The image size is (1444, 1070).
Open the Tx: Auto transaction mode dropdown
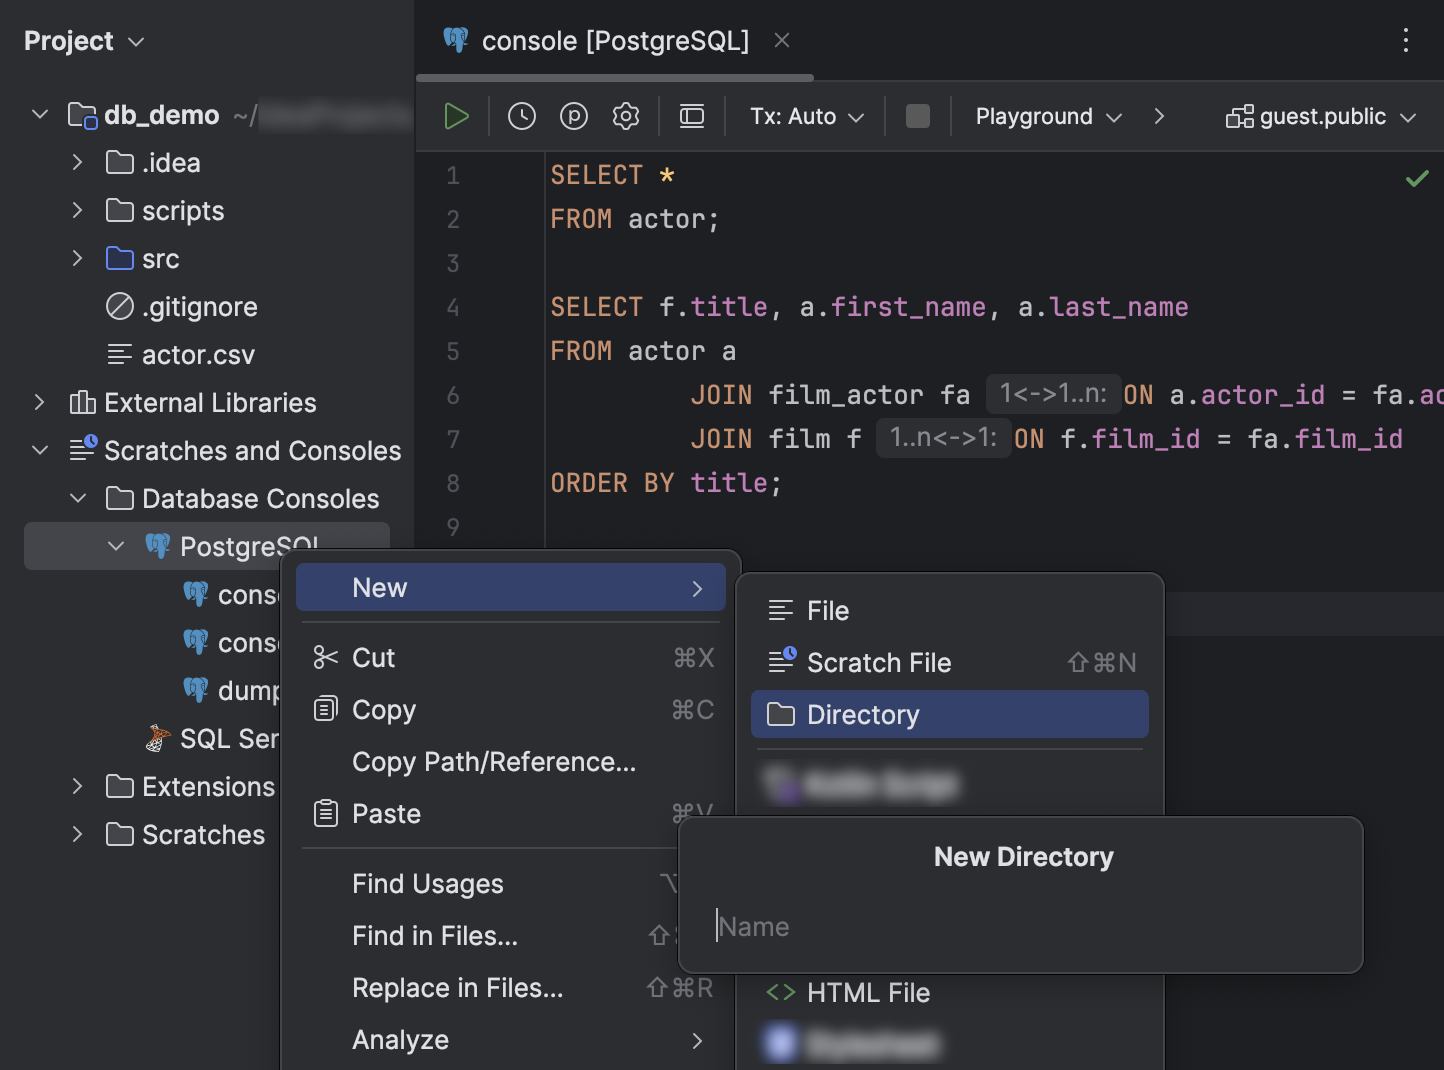point(803,116)
